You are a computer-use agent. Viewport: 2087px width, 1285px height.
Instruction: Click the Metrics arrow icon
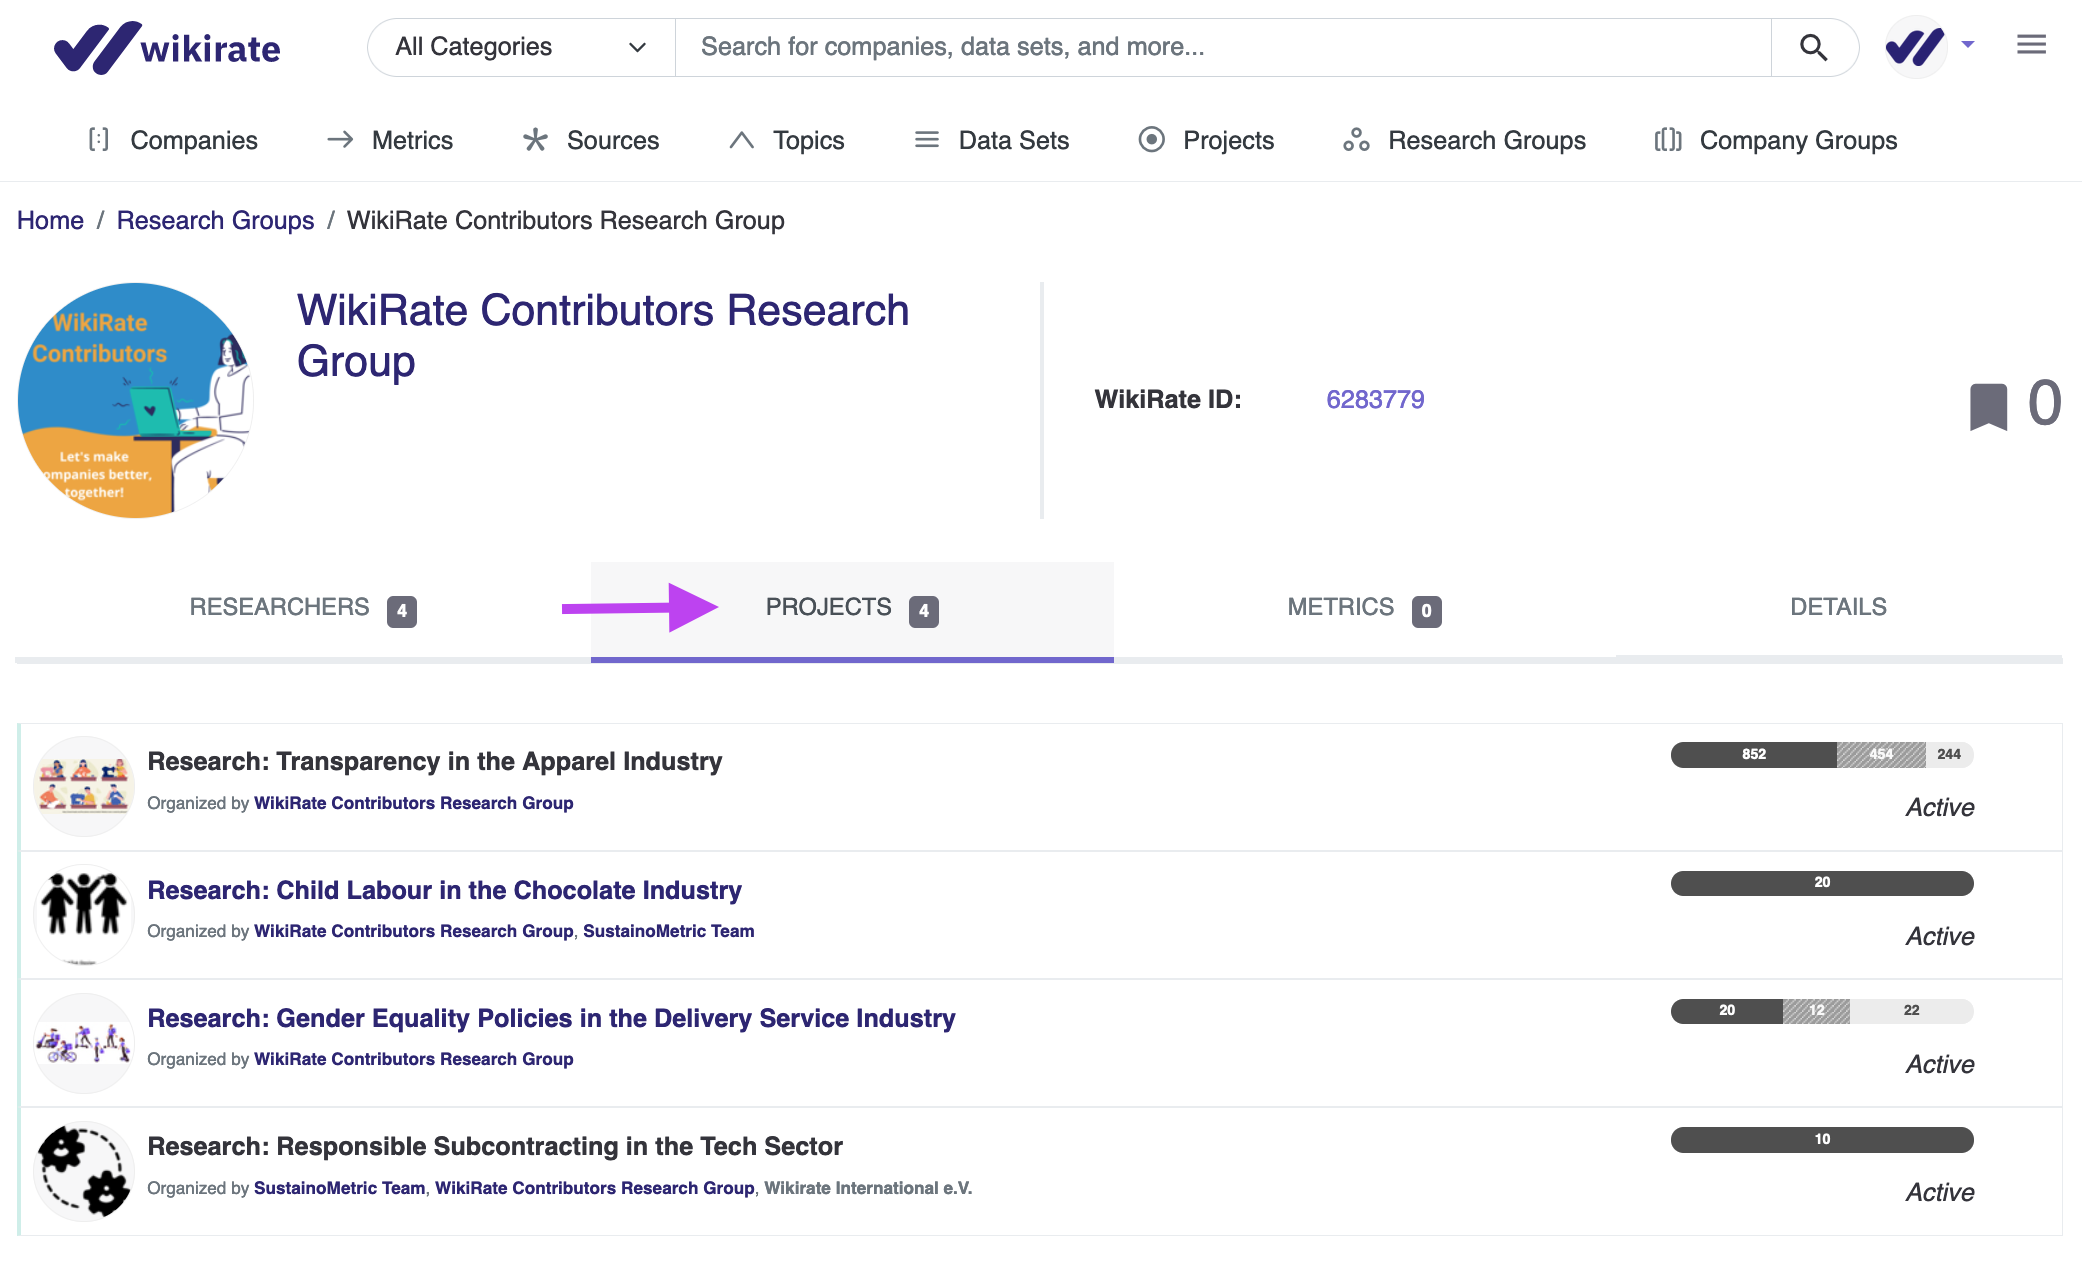(340, 140)
